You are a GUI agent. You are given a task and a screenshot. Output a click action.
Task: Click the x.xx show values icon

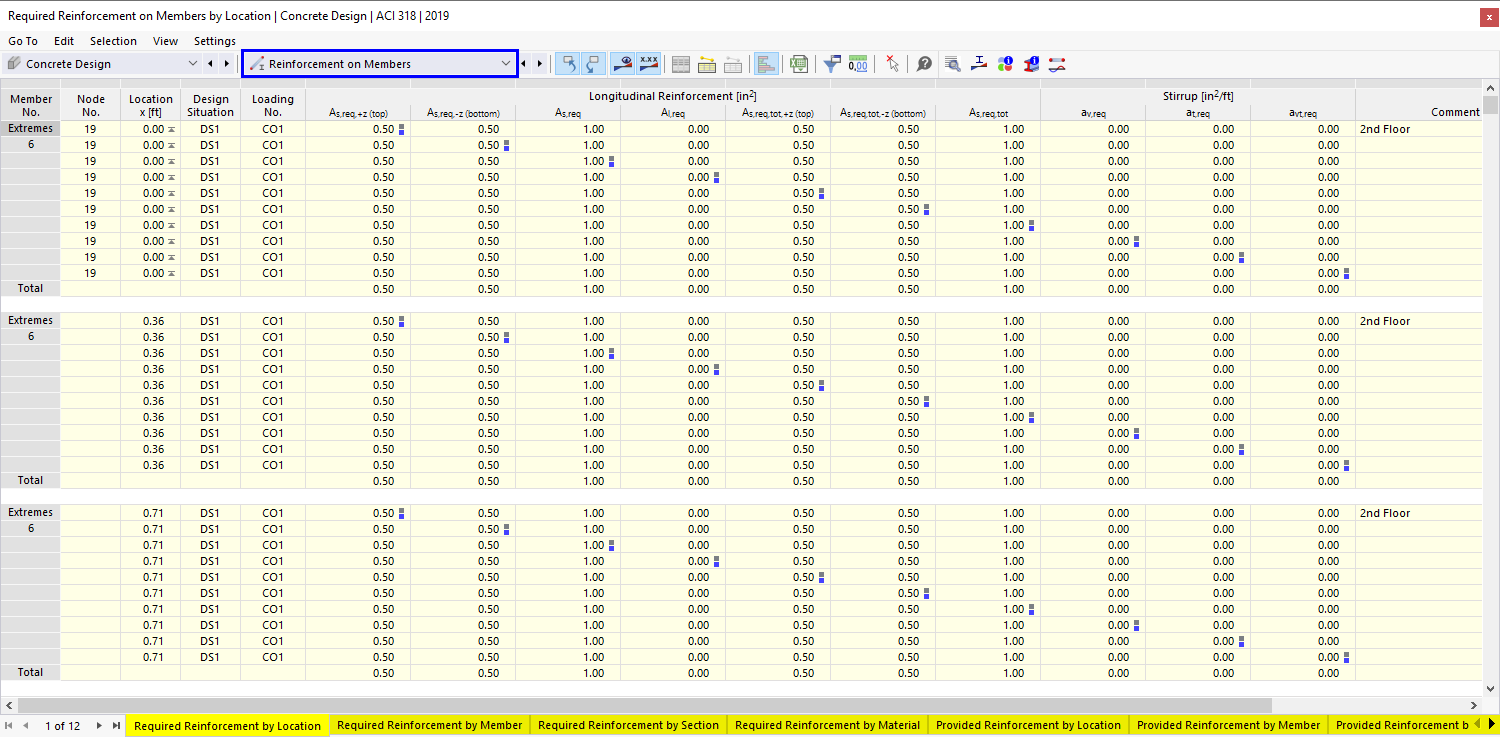coord(648,63)
